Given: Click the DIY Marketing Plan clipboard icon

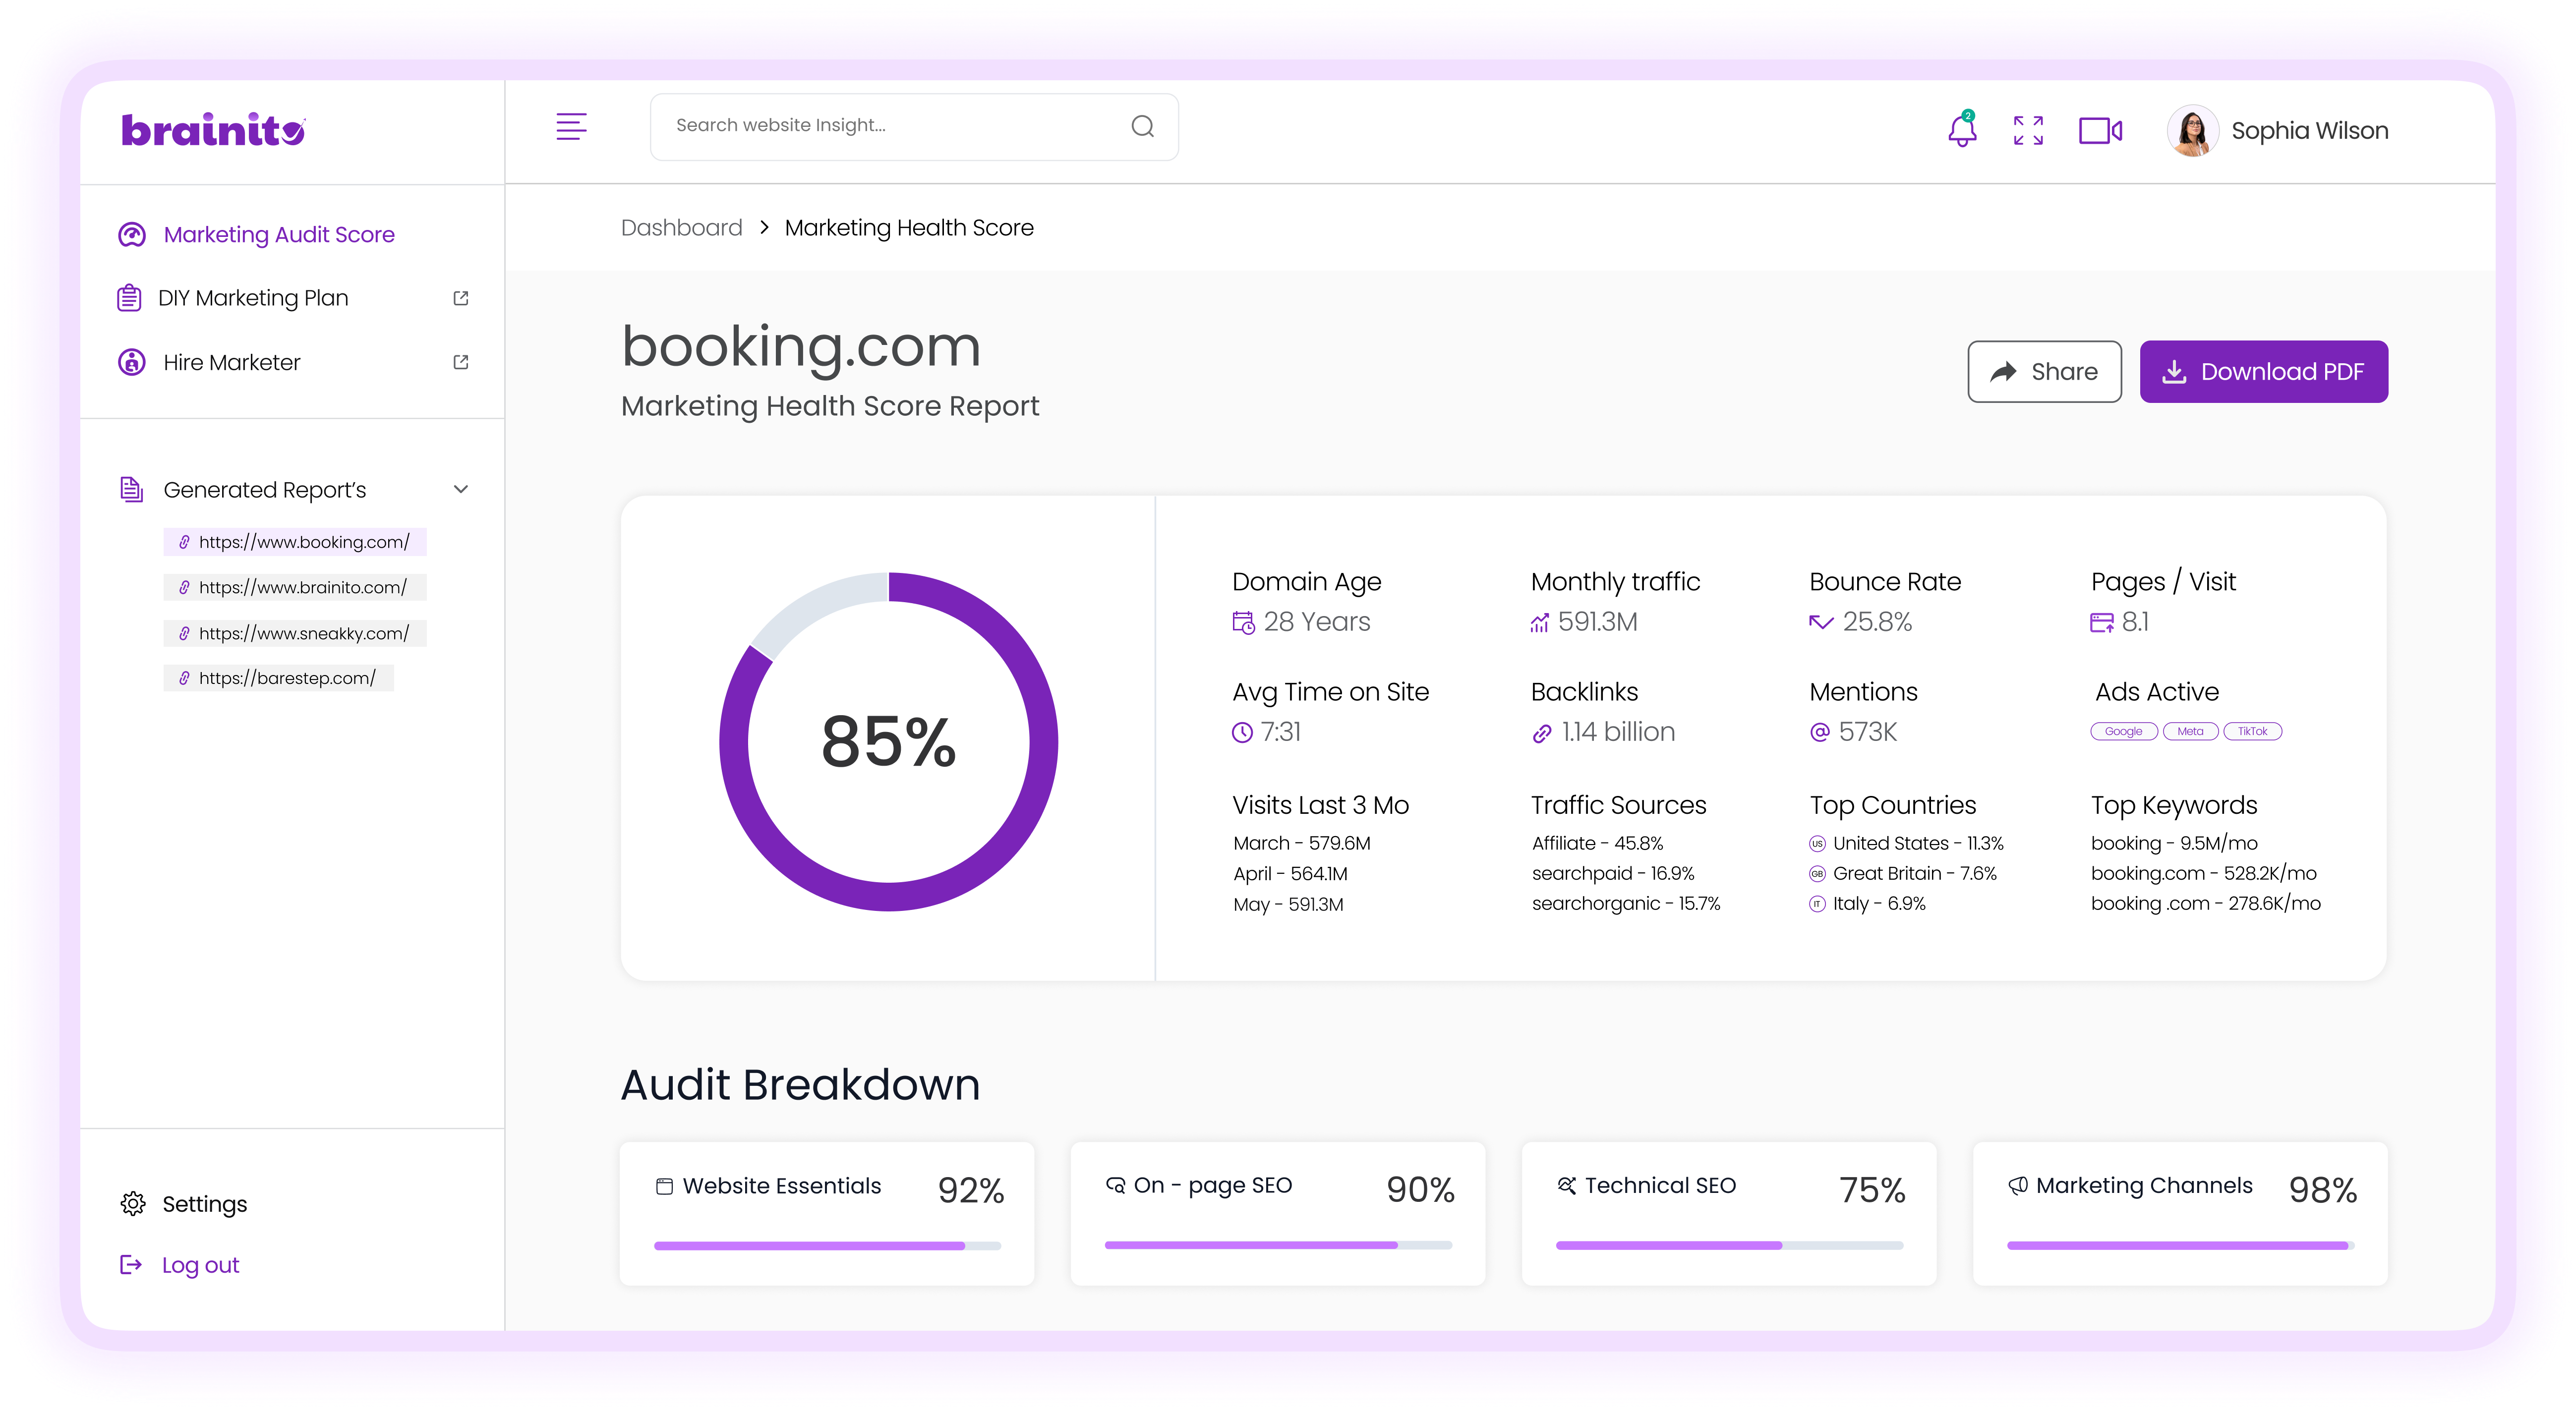Looking at the screenshot, I should [129, 298].
